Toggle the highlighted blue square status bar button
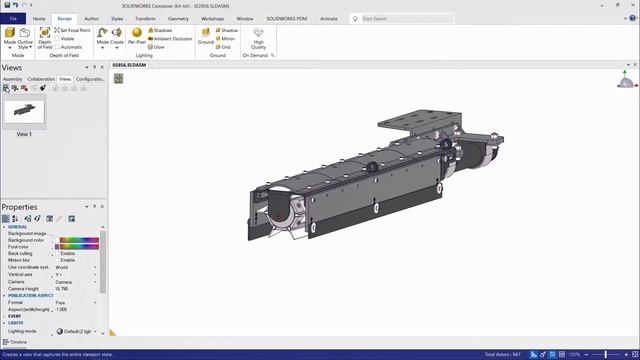This screenshot has width=640, height=360. pos(552,354)
